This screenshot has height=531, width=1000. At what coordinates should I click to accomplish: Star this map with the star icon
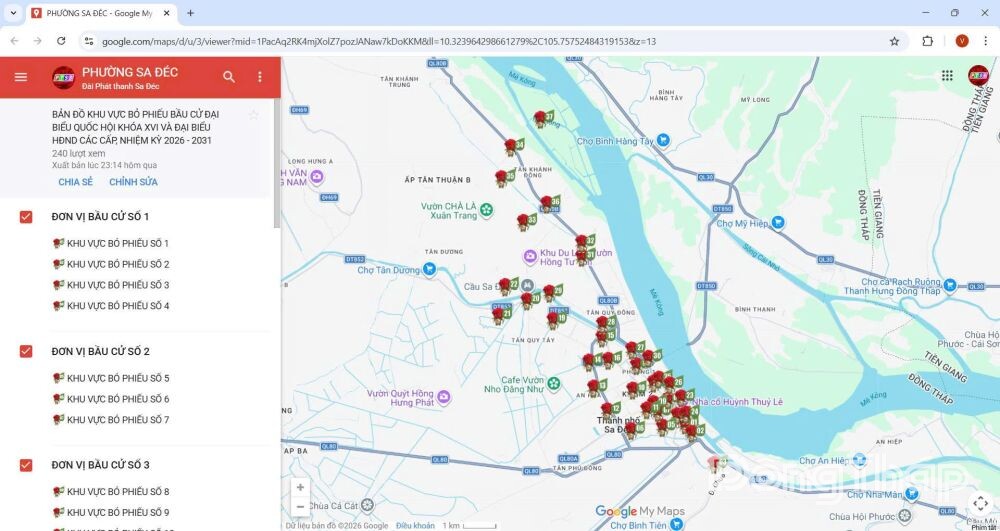254,115
